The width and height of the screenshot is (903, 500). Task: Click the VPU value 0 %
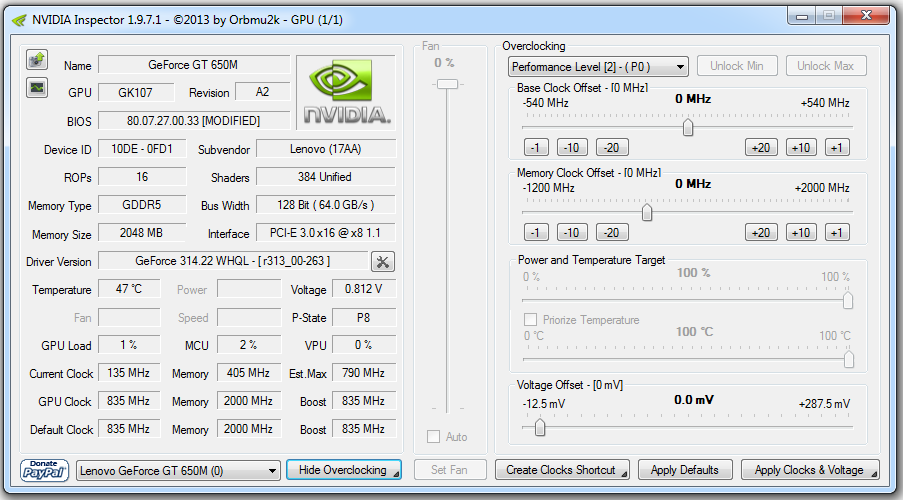click(364, 344)
